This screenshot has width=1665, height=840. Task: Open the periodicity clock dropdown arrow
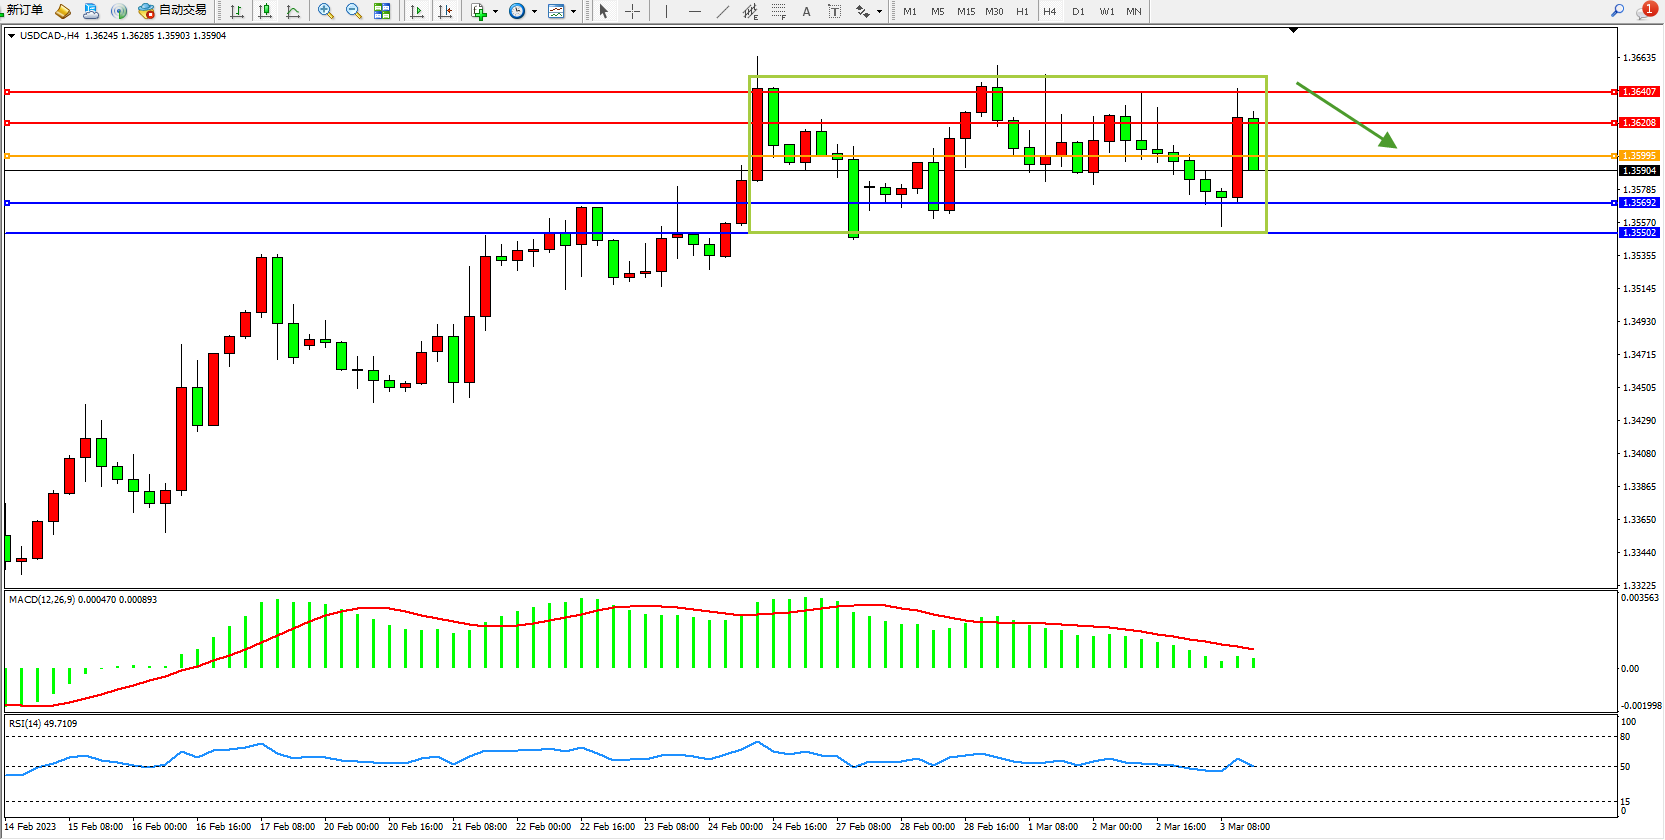[x=534, y=12]
